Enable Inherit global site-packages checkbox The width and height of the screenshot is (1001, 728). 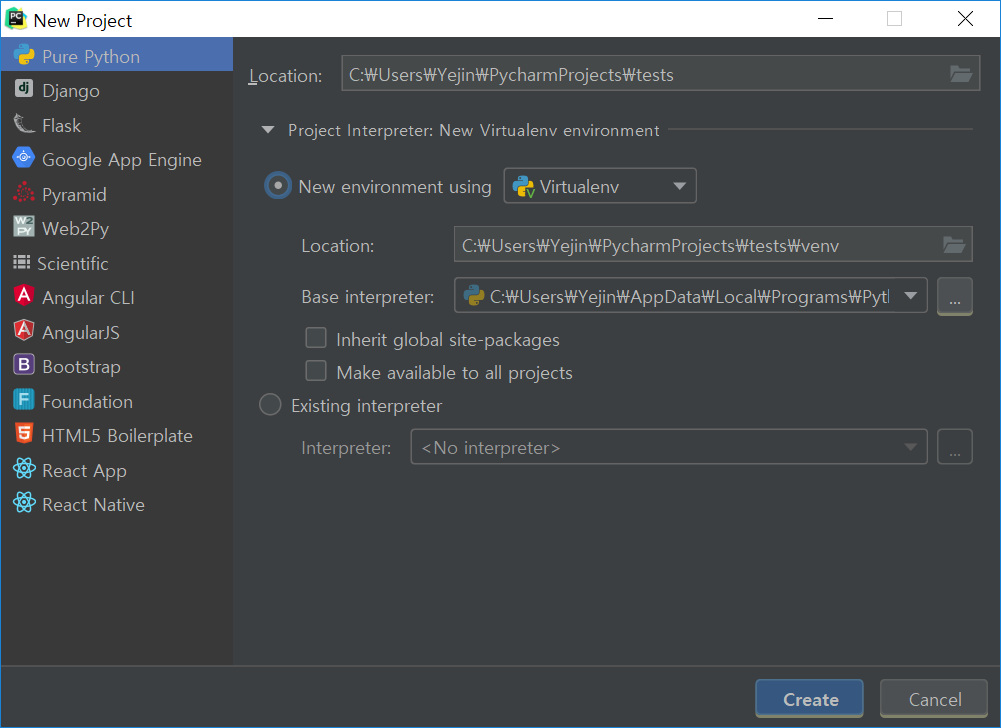[x=316, y=338]
